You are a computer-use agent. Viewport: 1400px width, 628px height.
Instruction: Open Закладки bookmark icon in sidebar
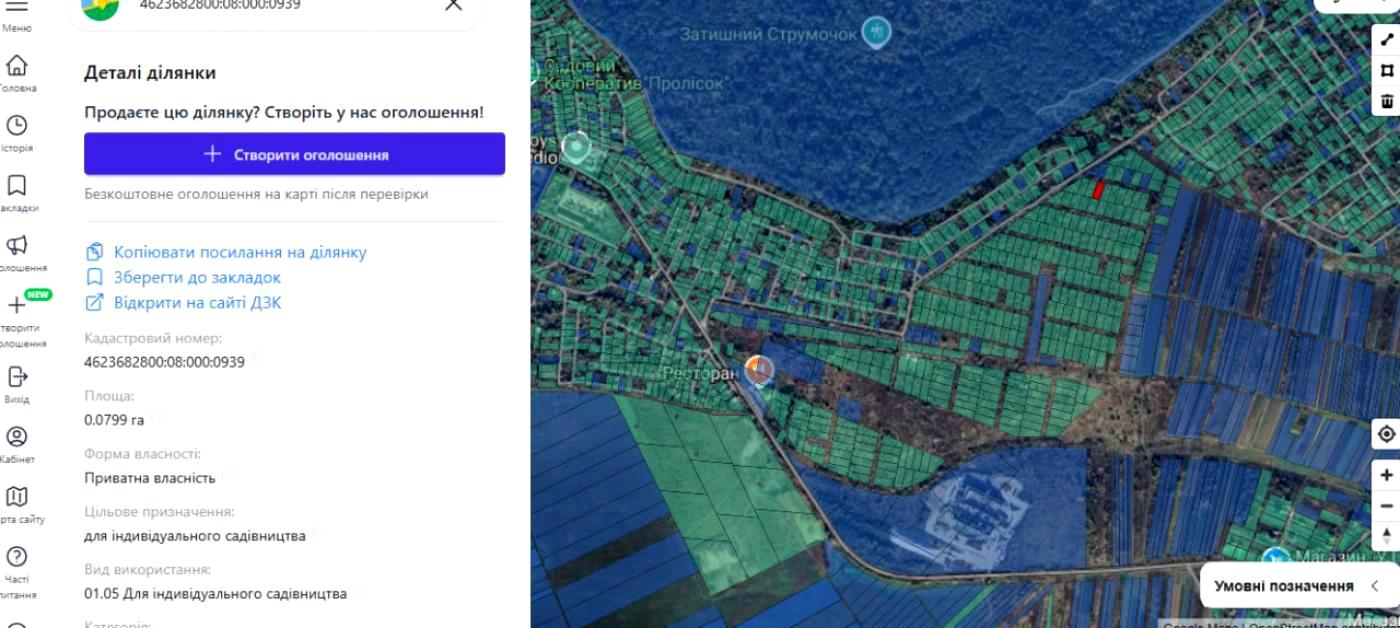click(17, 185)
